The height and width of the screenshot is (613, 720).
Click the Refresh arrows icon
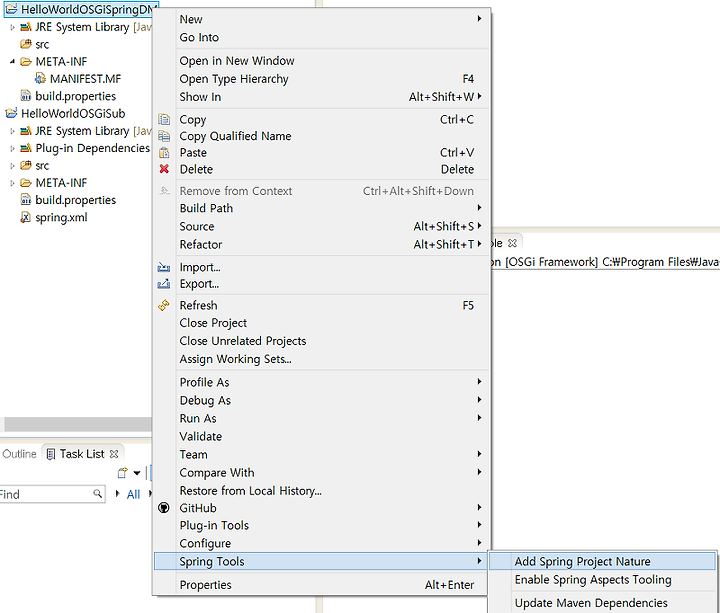(x=164, y=305)
